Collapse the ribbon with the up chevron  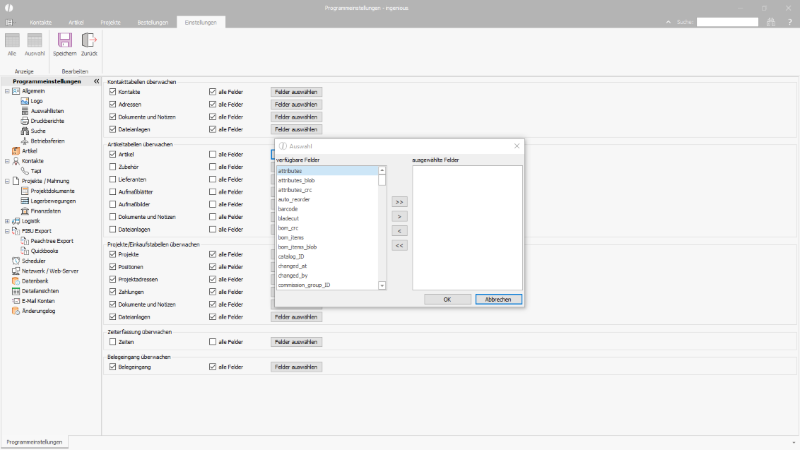click(x=668, y=22)
